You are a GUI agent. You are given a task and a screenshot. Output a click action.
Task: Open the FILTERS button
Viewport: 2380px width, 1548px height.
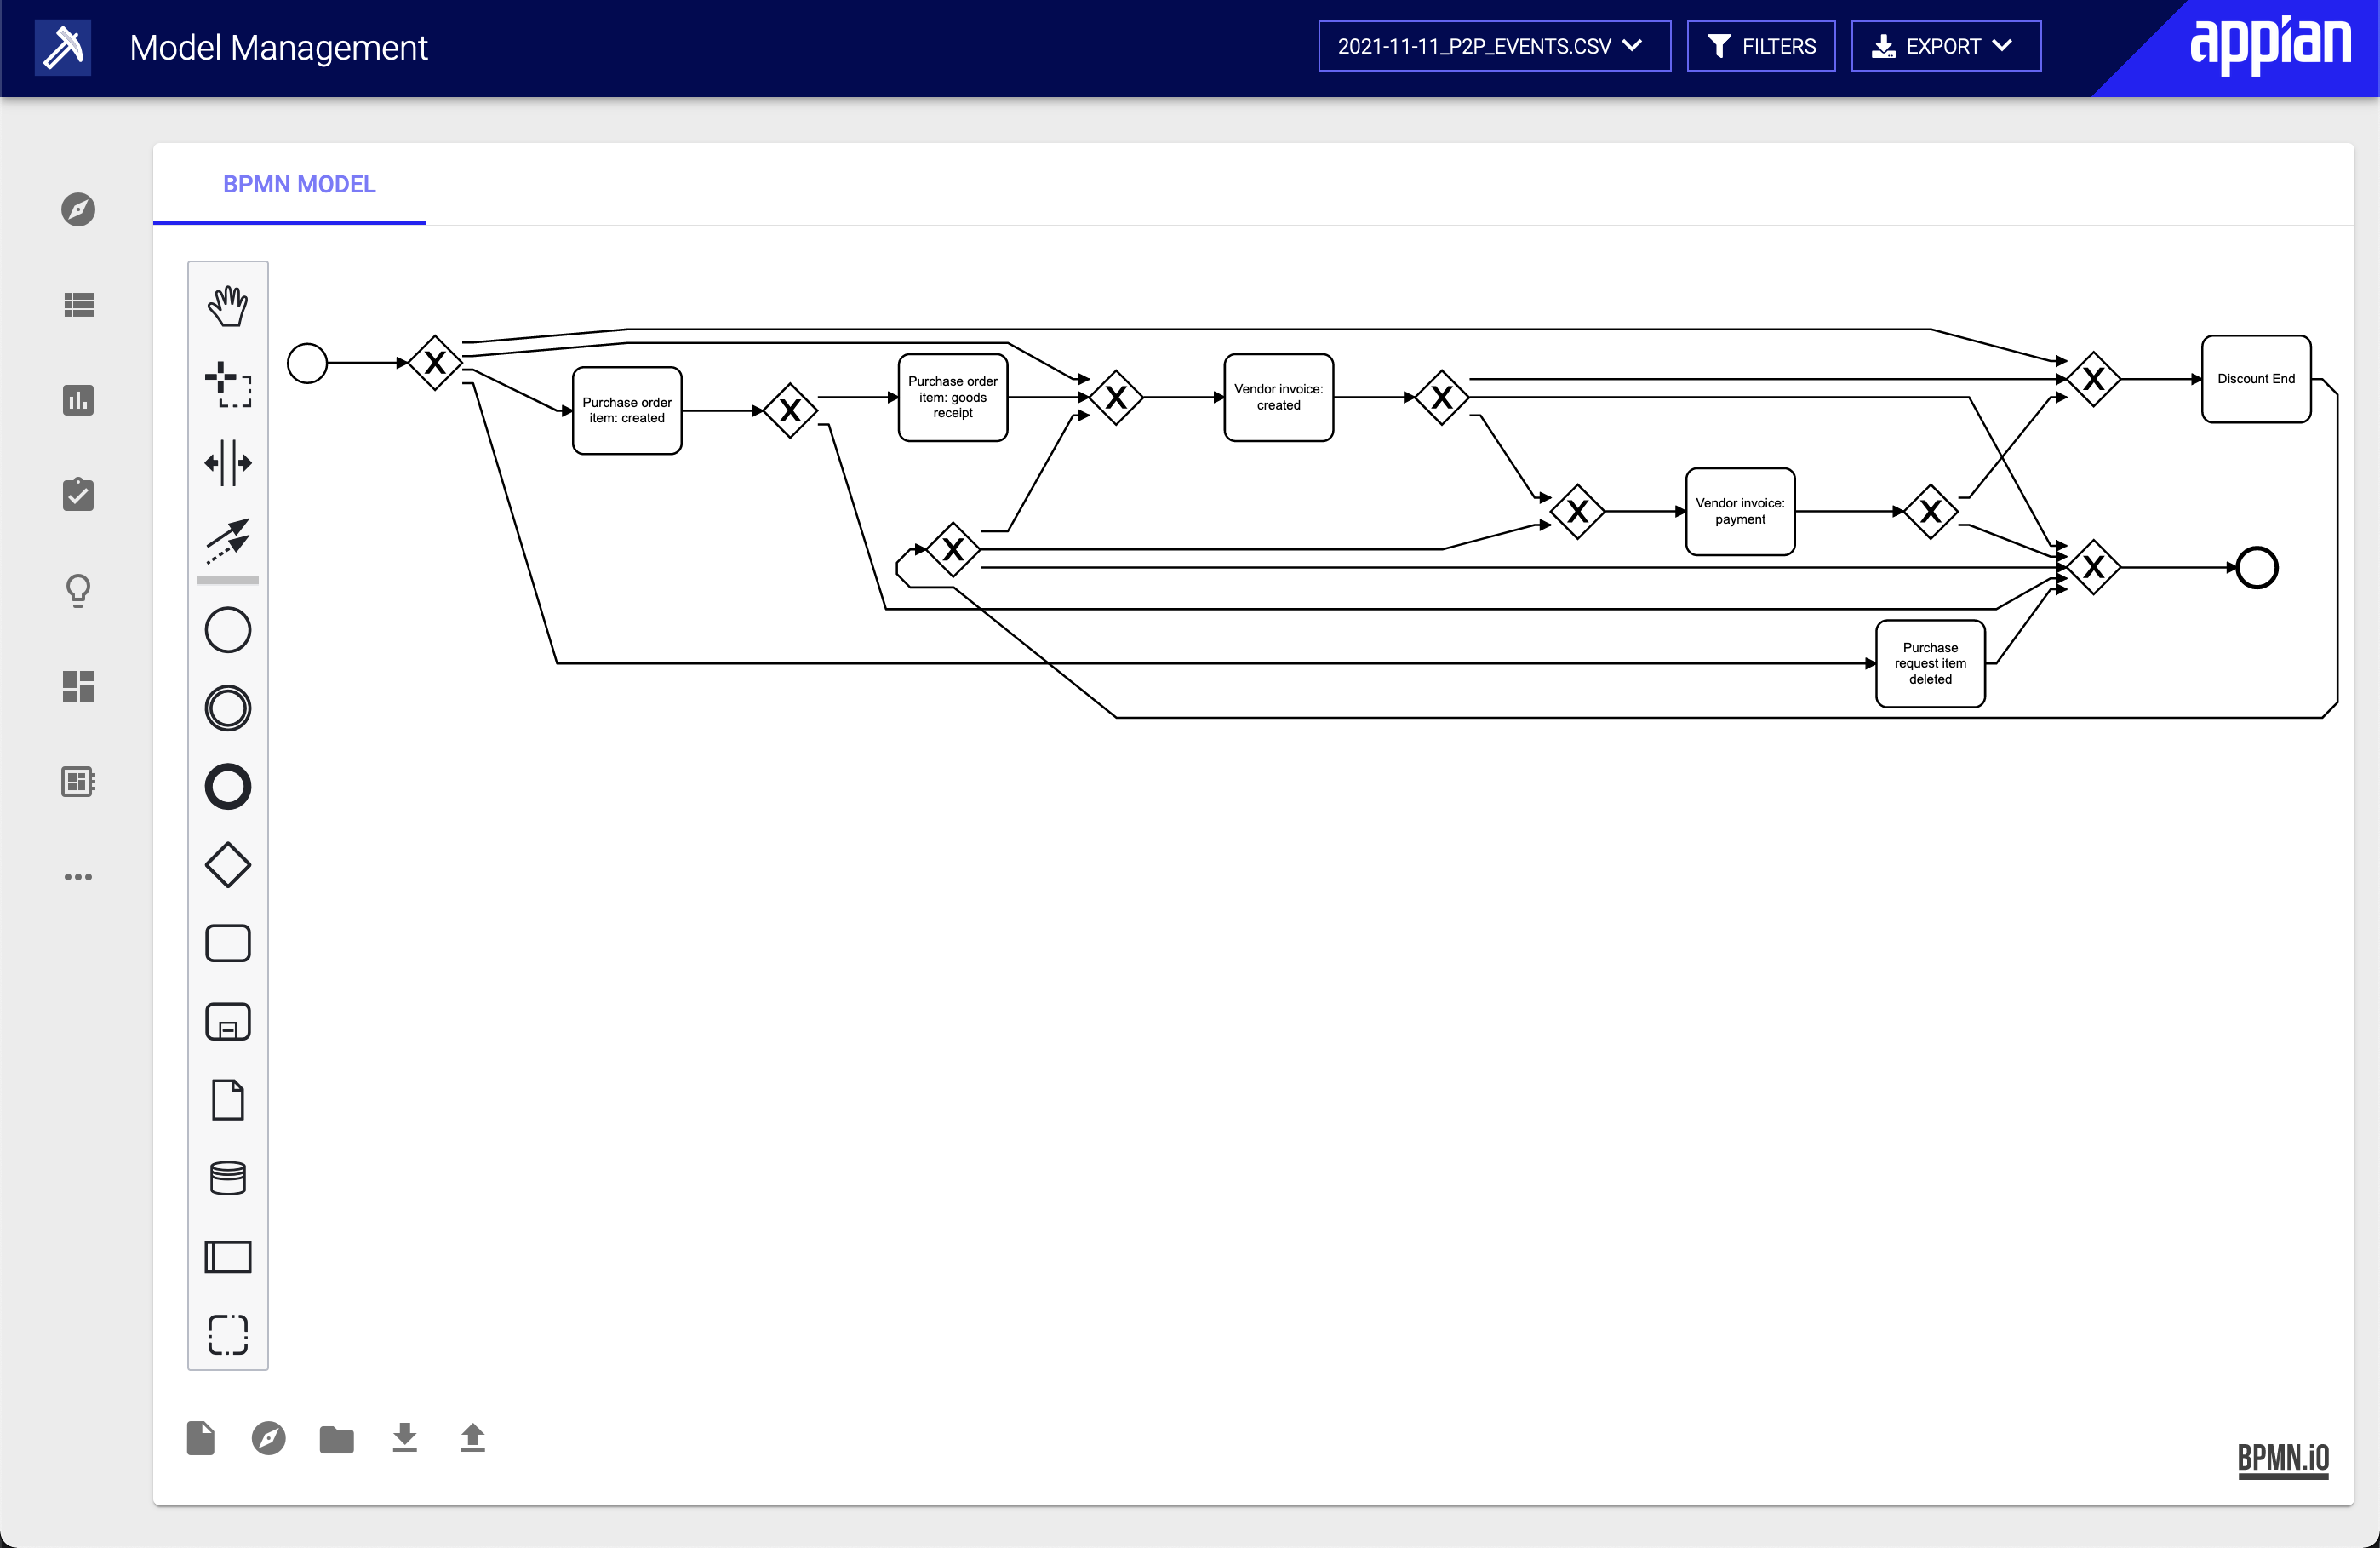pyautogui.click(x=1761, y=46)
